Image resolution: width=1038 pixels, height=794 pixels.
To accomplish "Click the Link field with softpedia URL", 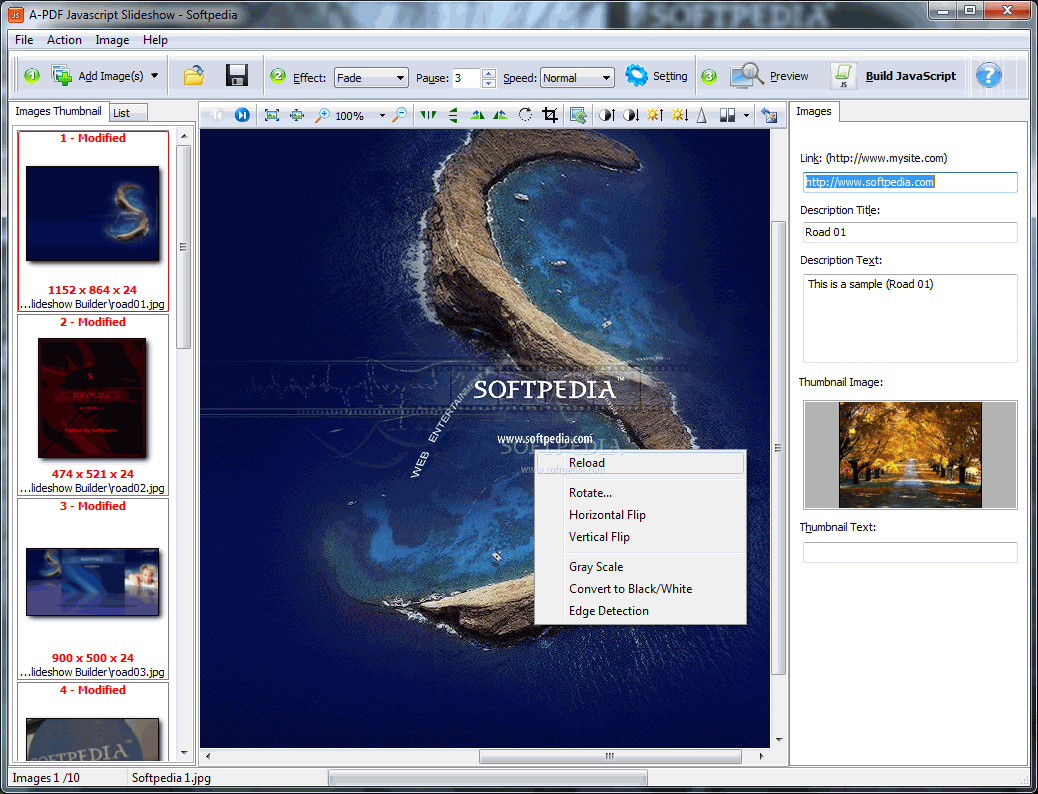I will click(x=910, y=182).
